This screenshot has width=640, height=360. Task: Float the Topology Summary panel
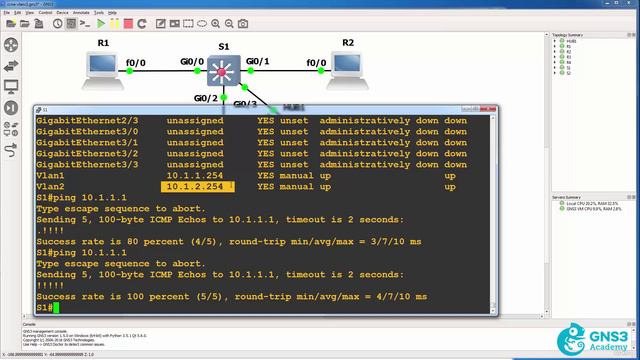(x=629, y=35)
